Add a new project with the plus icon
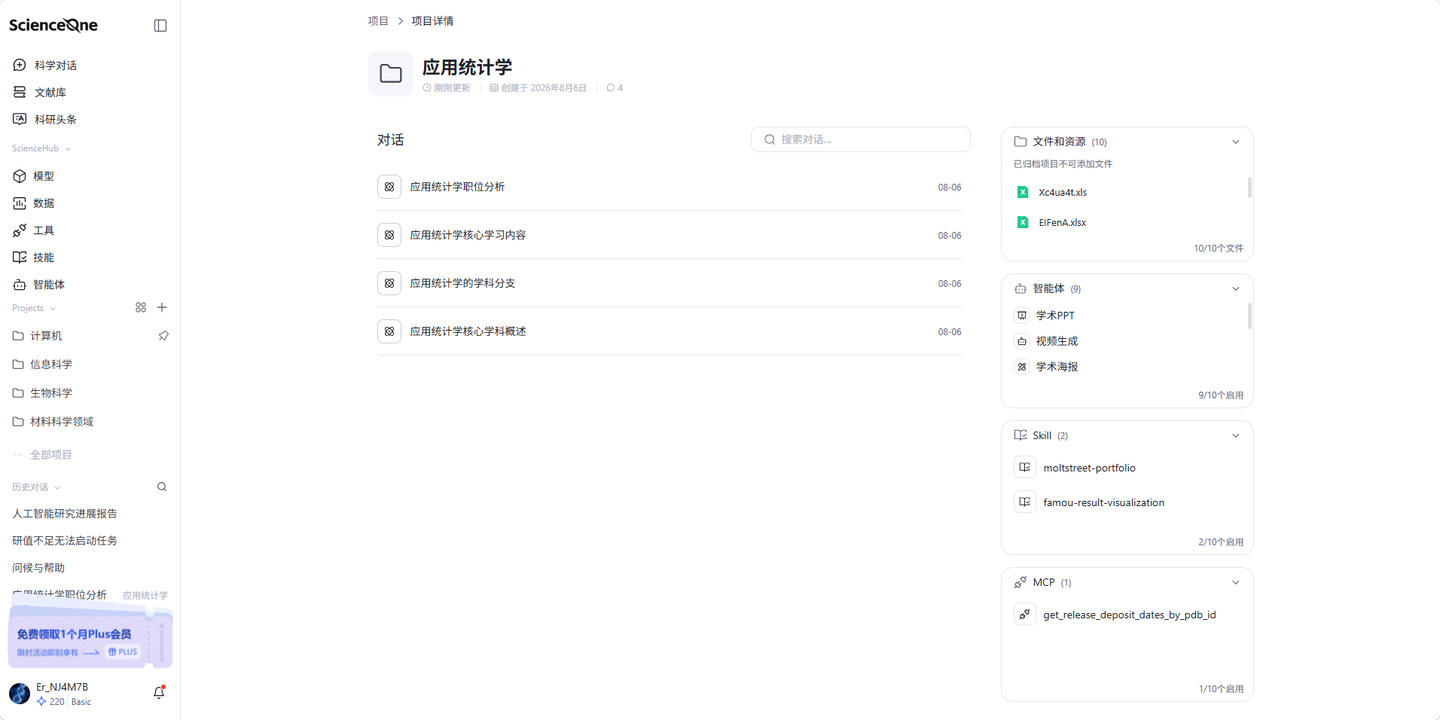The width and height of the screenshot is (1440, 720). point(162,308)
